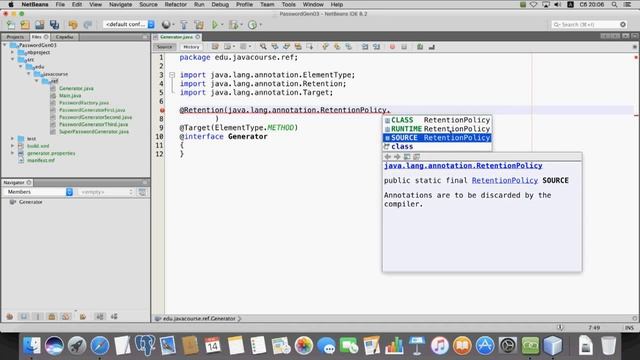Click the forward arrow in documentation popup
Image resolution: width=640 pixels, height=360 pixels.
click(x=397, y=157)
